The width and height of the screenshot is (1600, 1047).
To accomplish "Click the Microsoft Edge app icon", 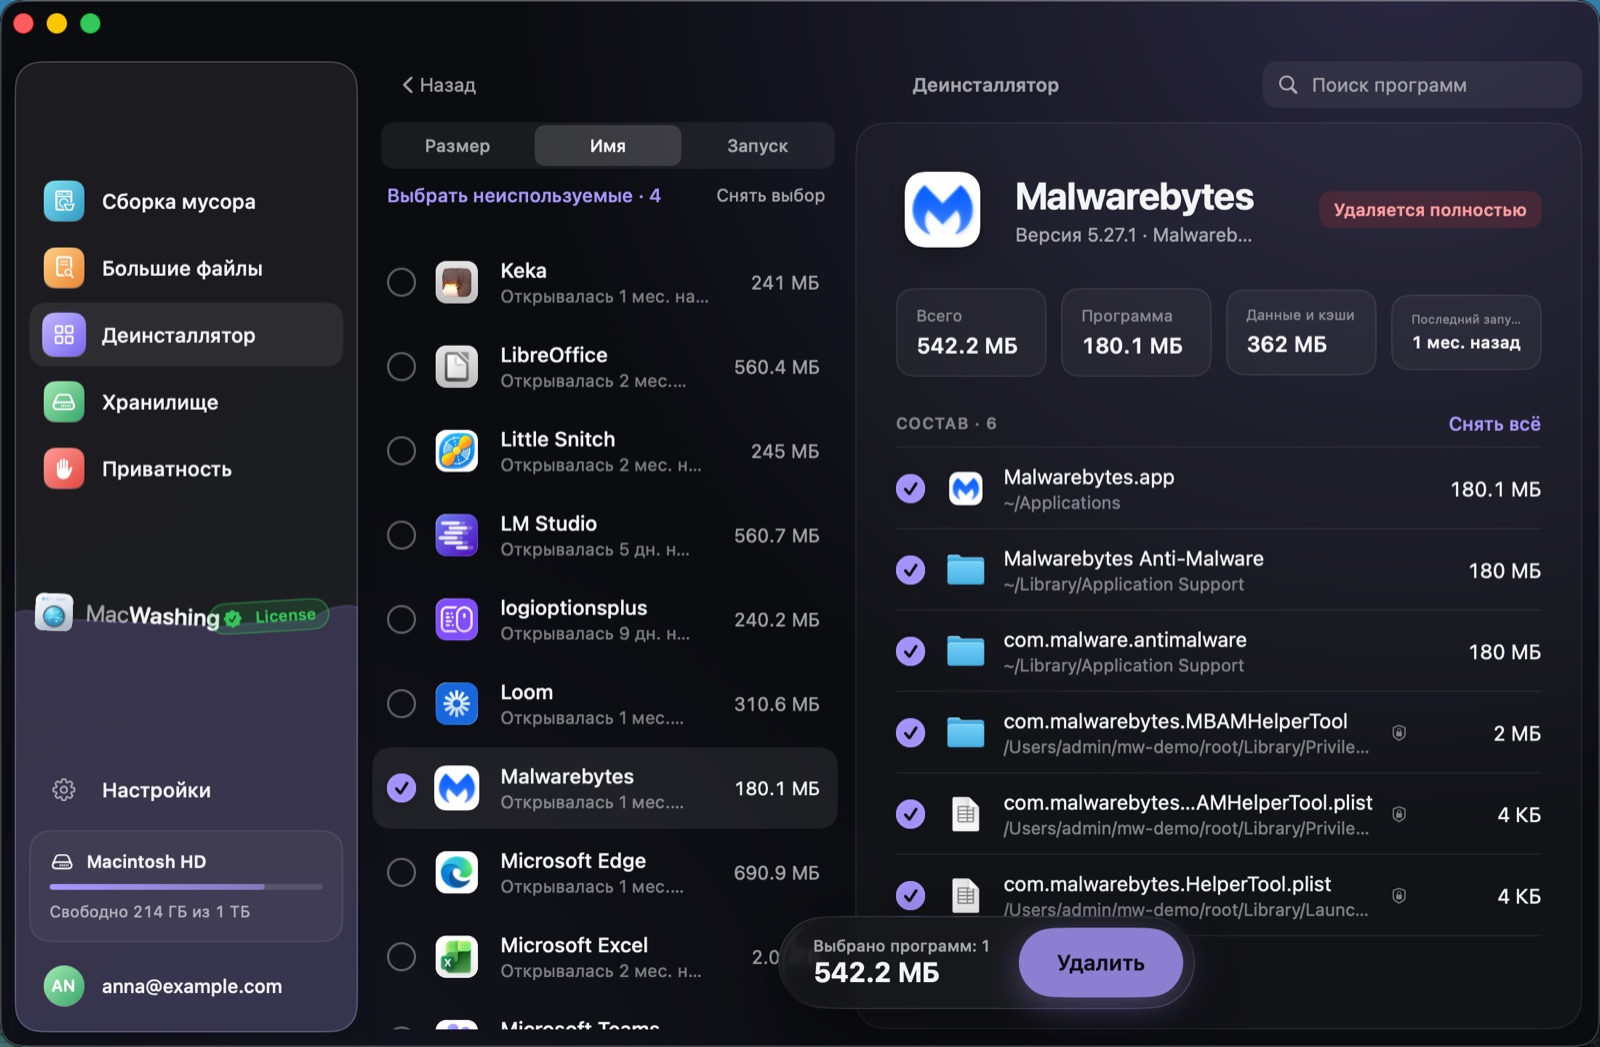I will (x=457, y=873).
